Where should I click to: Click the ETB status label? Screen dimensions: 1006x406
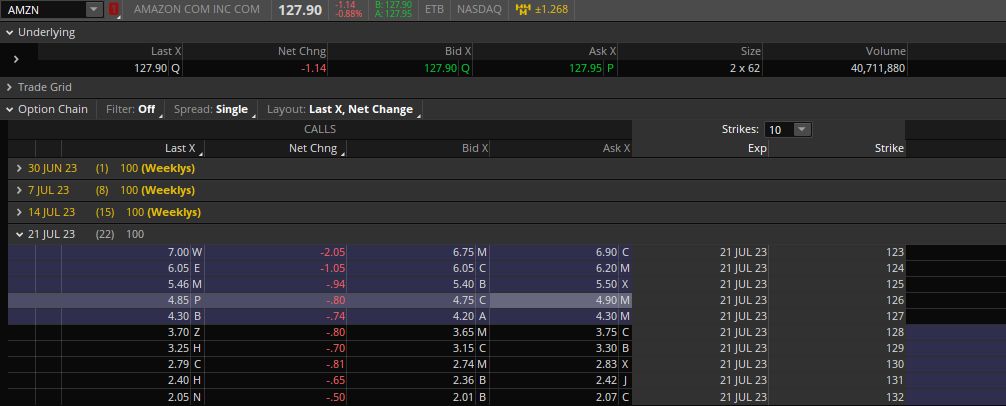tap(434, 10)
